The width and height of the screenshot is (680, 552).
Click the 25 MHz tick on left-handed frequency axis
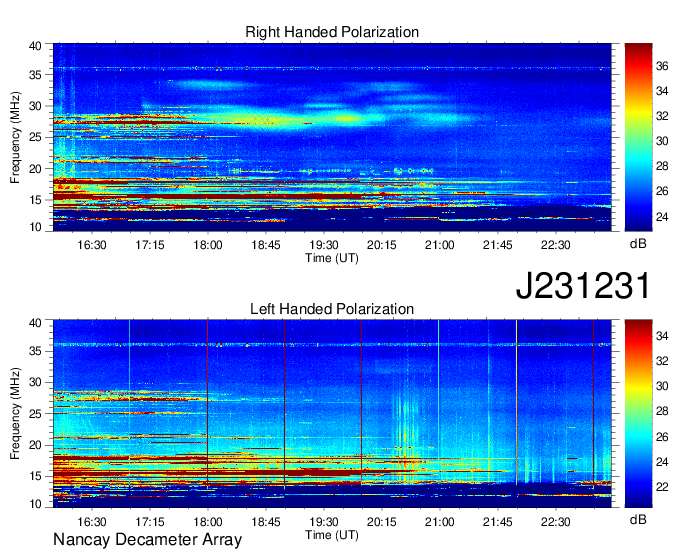(x=36, y=414)
